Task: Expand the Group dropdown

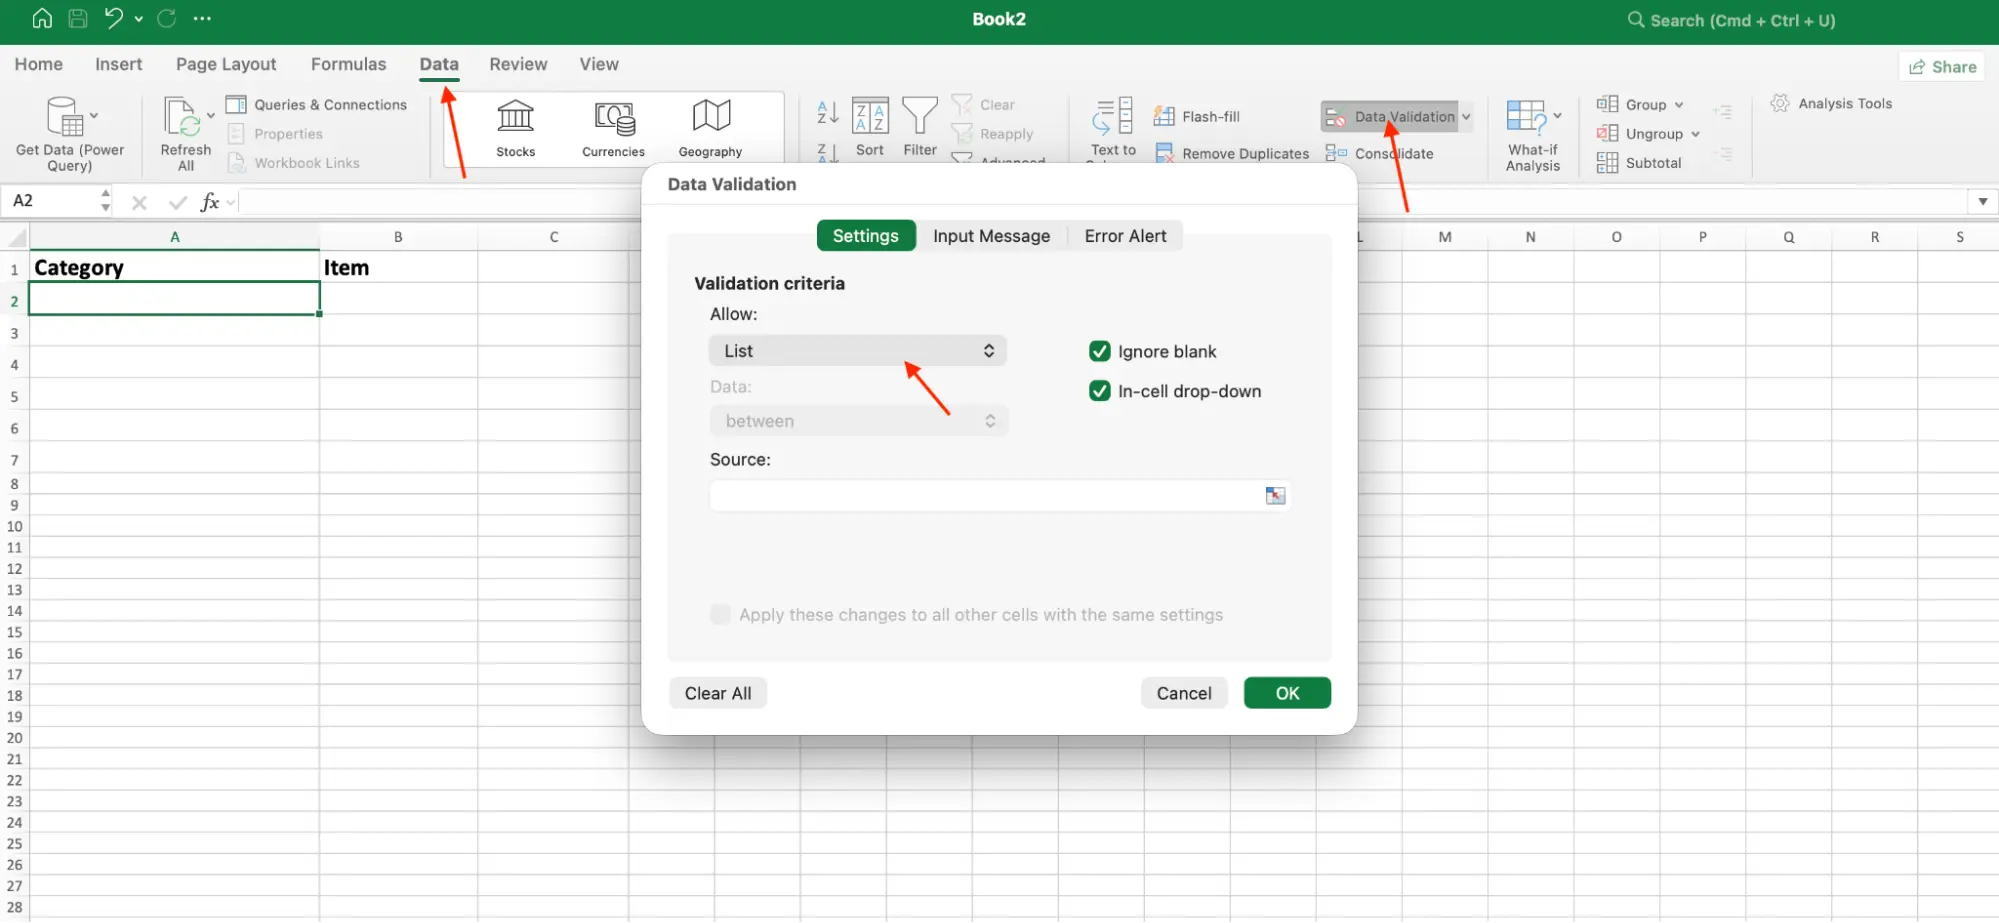Action: click(x=1678, y=104)
